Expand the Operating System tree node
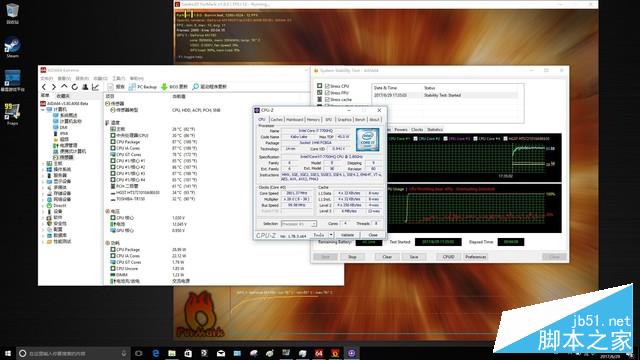The height and width of the screenshot is (360, 640). pos(43,169)
